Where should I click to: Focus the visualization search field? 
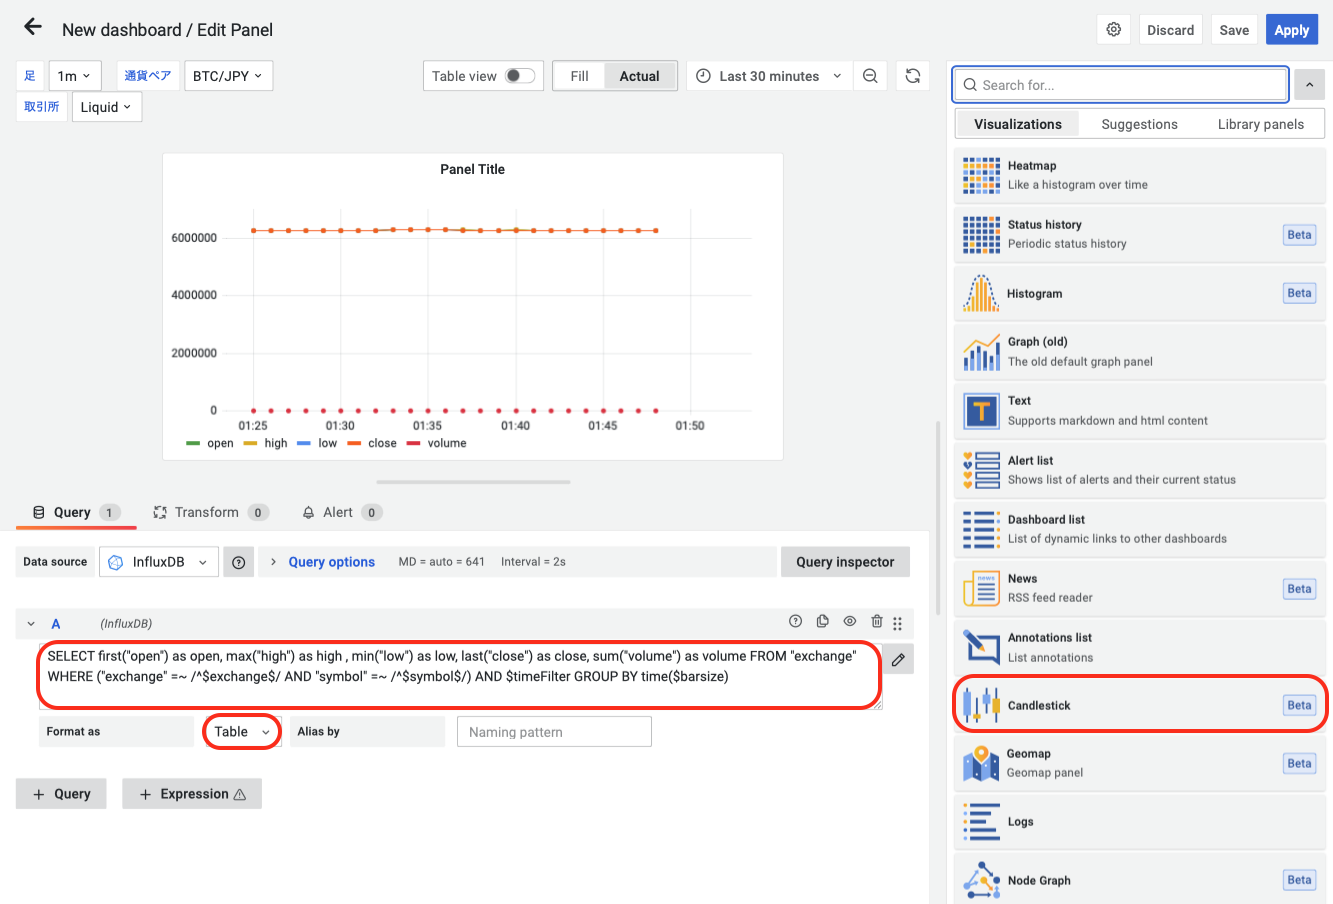[x=1120, y=85]
